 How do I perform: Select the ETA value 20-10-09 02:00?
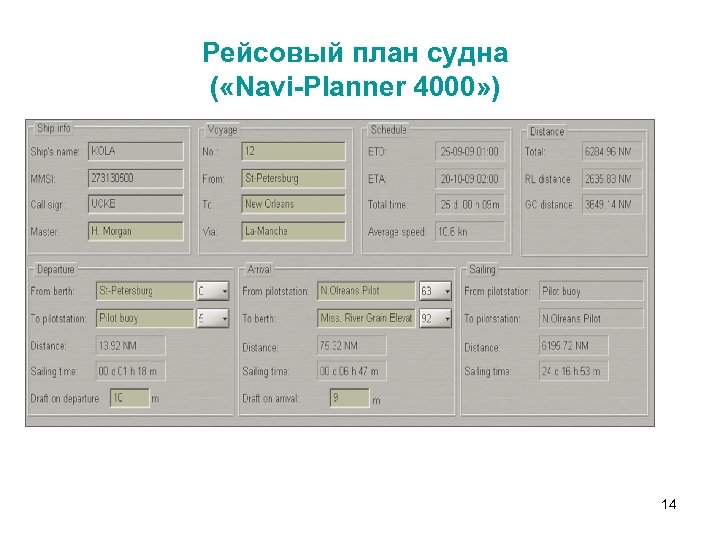coord(470,179)
